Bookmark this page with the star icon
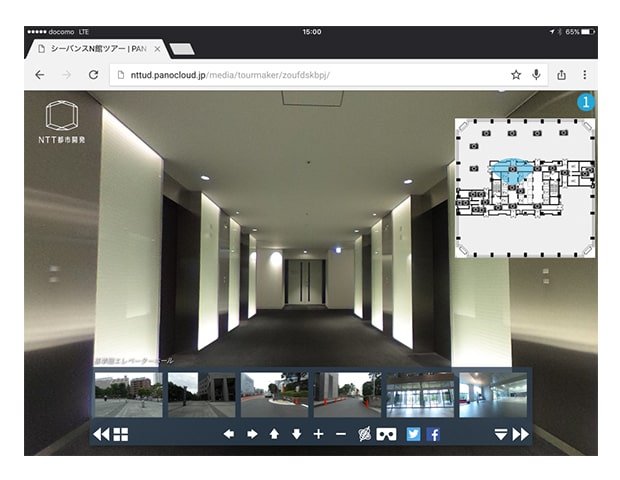The image size is (620, 480). 516,75
